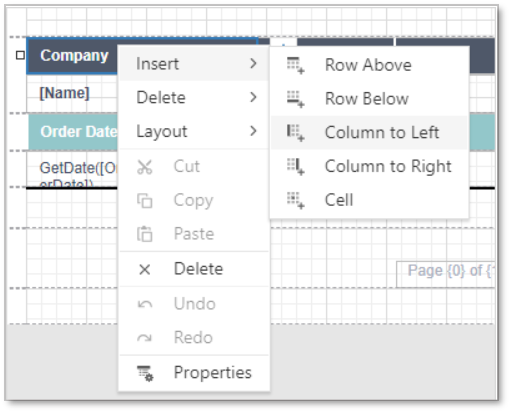510x412 pixels.
Task: Expand the Insert submenu arrow
Action: pyautogui.click(x=253, y=63)
